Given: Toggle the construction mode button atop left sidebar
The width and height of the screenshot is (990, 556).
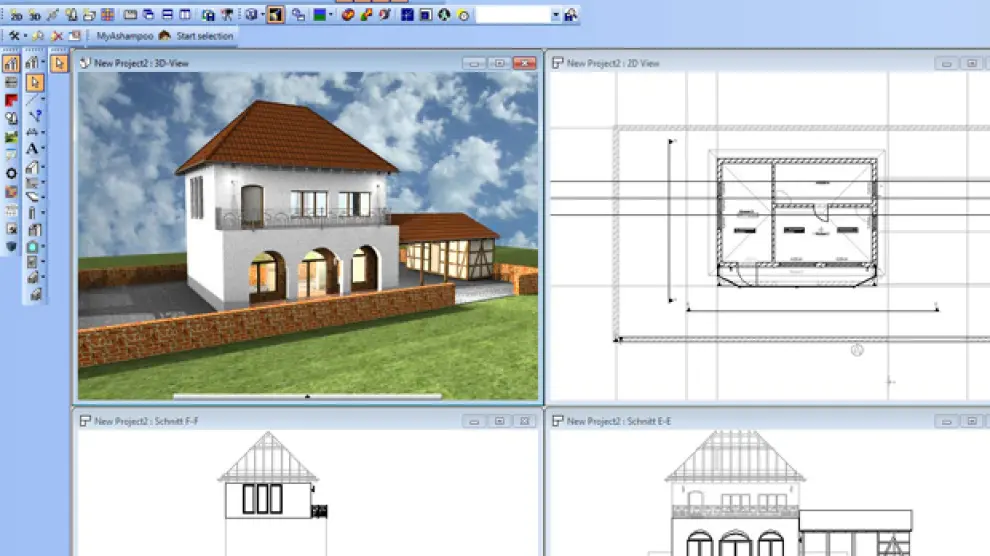Looking at the screenshot, I should pyautogui.click(x=12, y=64).
